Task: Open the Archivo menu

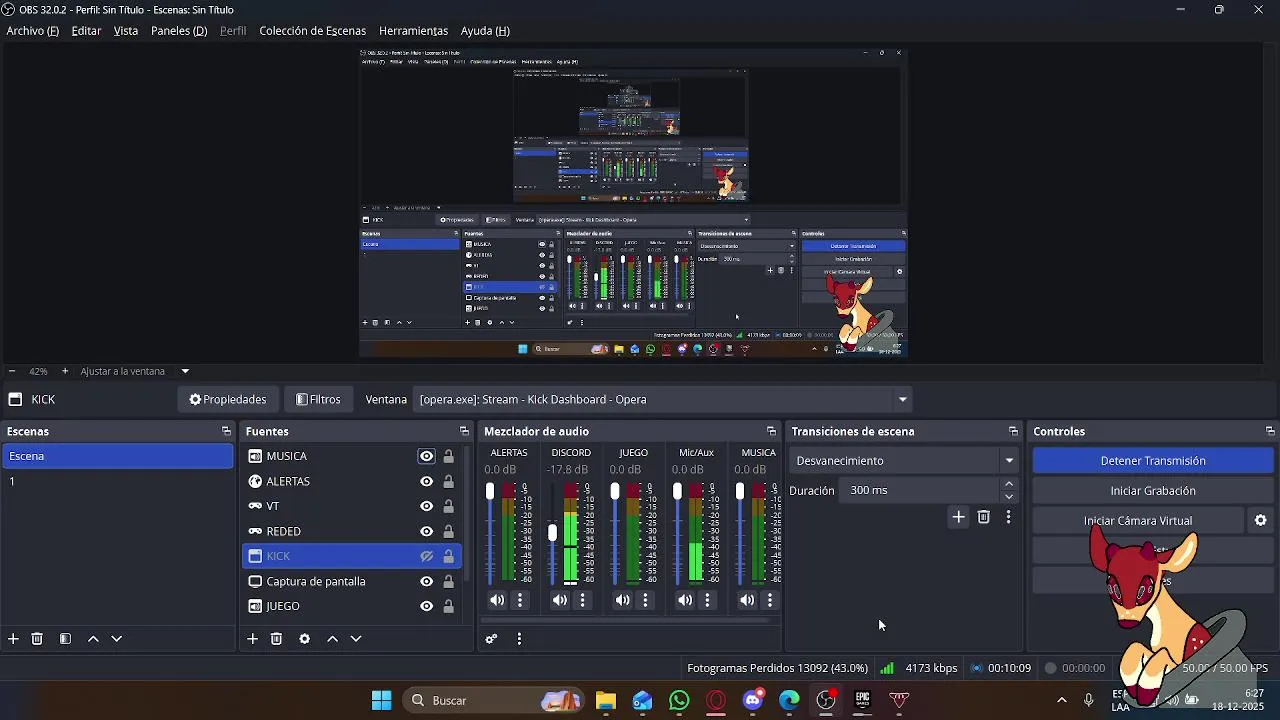Action: click(x=33, y=31)
